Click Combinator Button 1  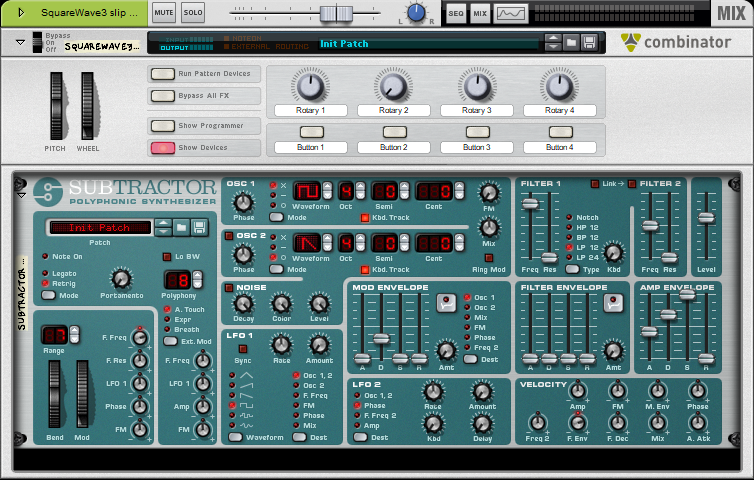coord(312,132)
